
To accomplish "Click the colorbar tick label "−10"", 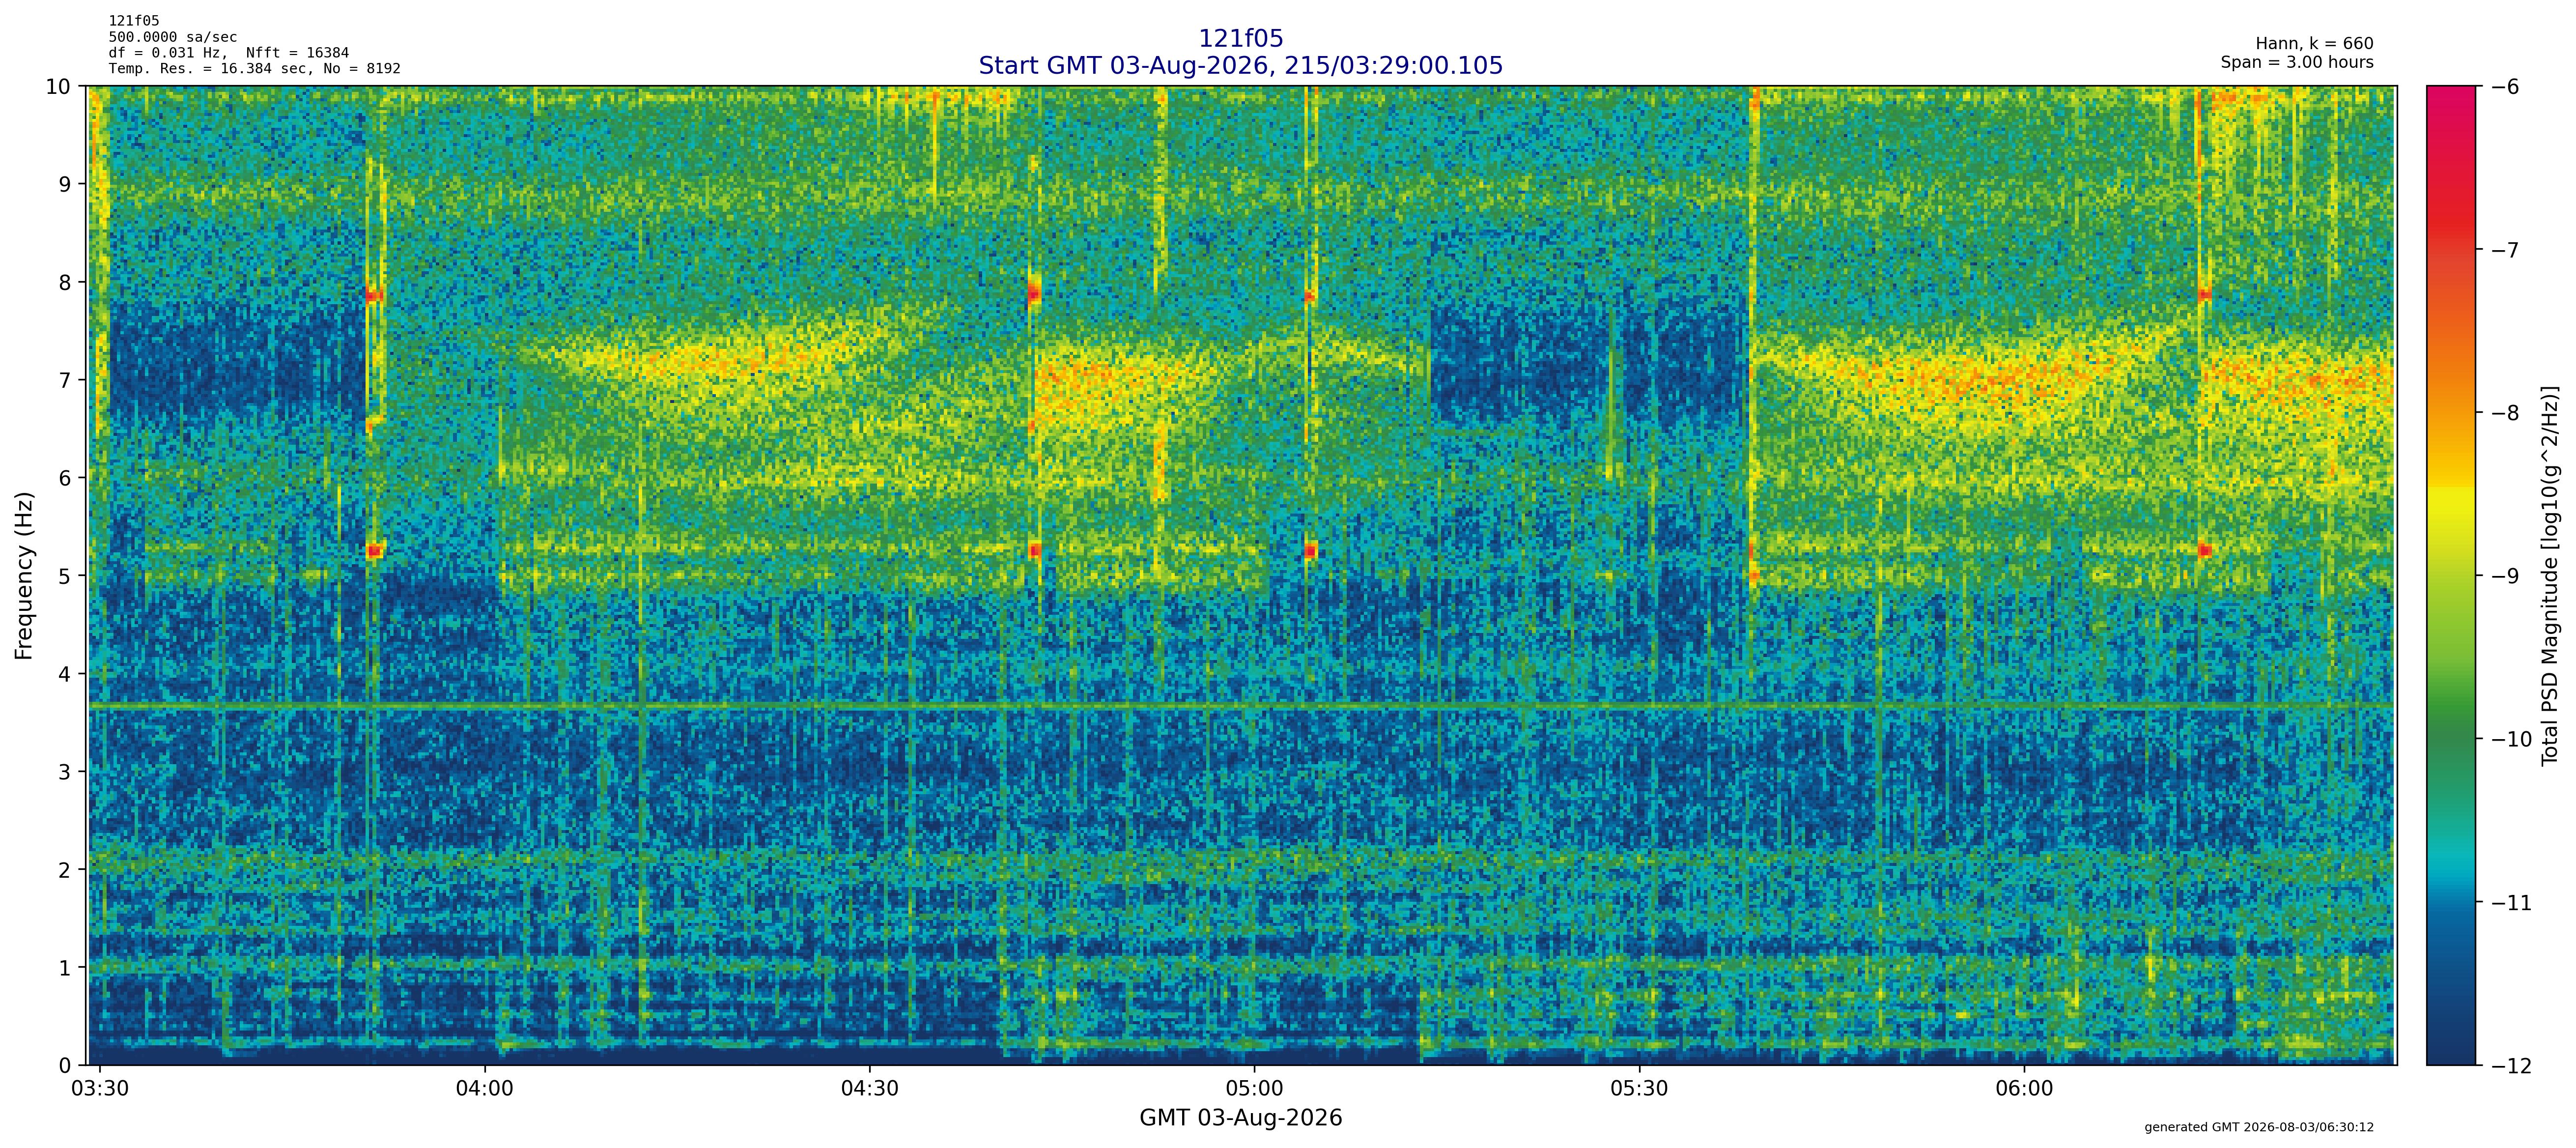I will coord(2511,740).
